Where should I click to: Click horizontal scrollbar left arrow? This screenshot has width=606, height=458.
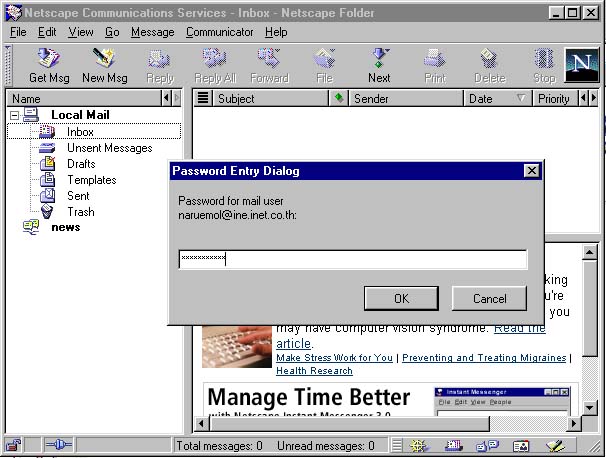coord(201,424)
